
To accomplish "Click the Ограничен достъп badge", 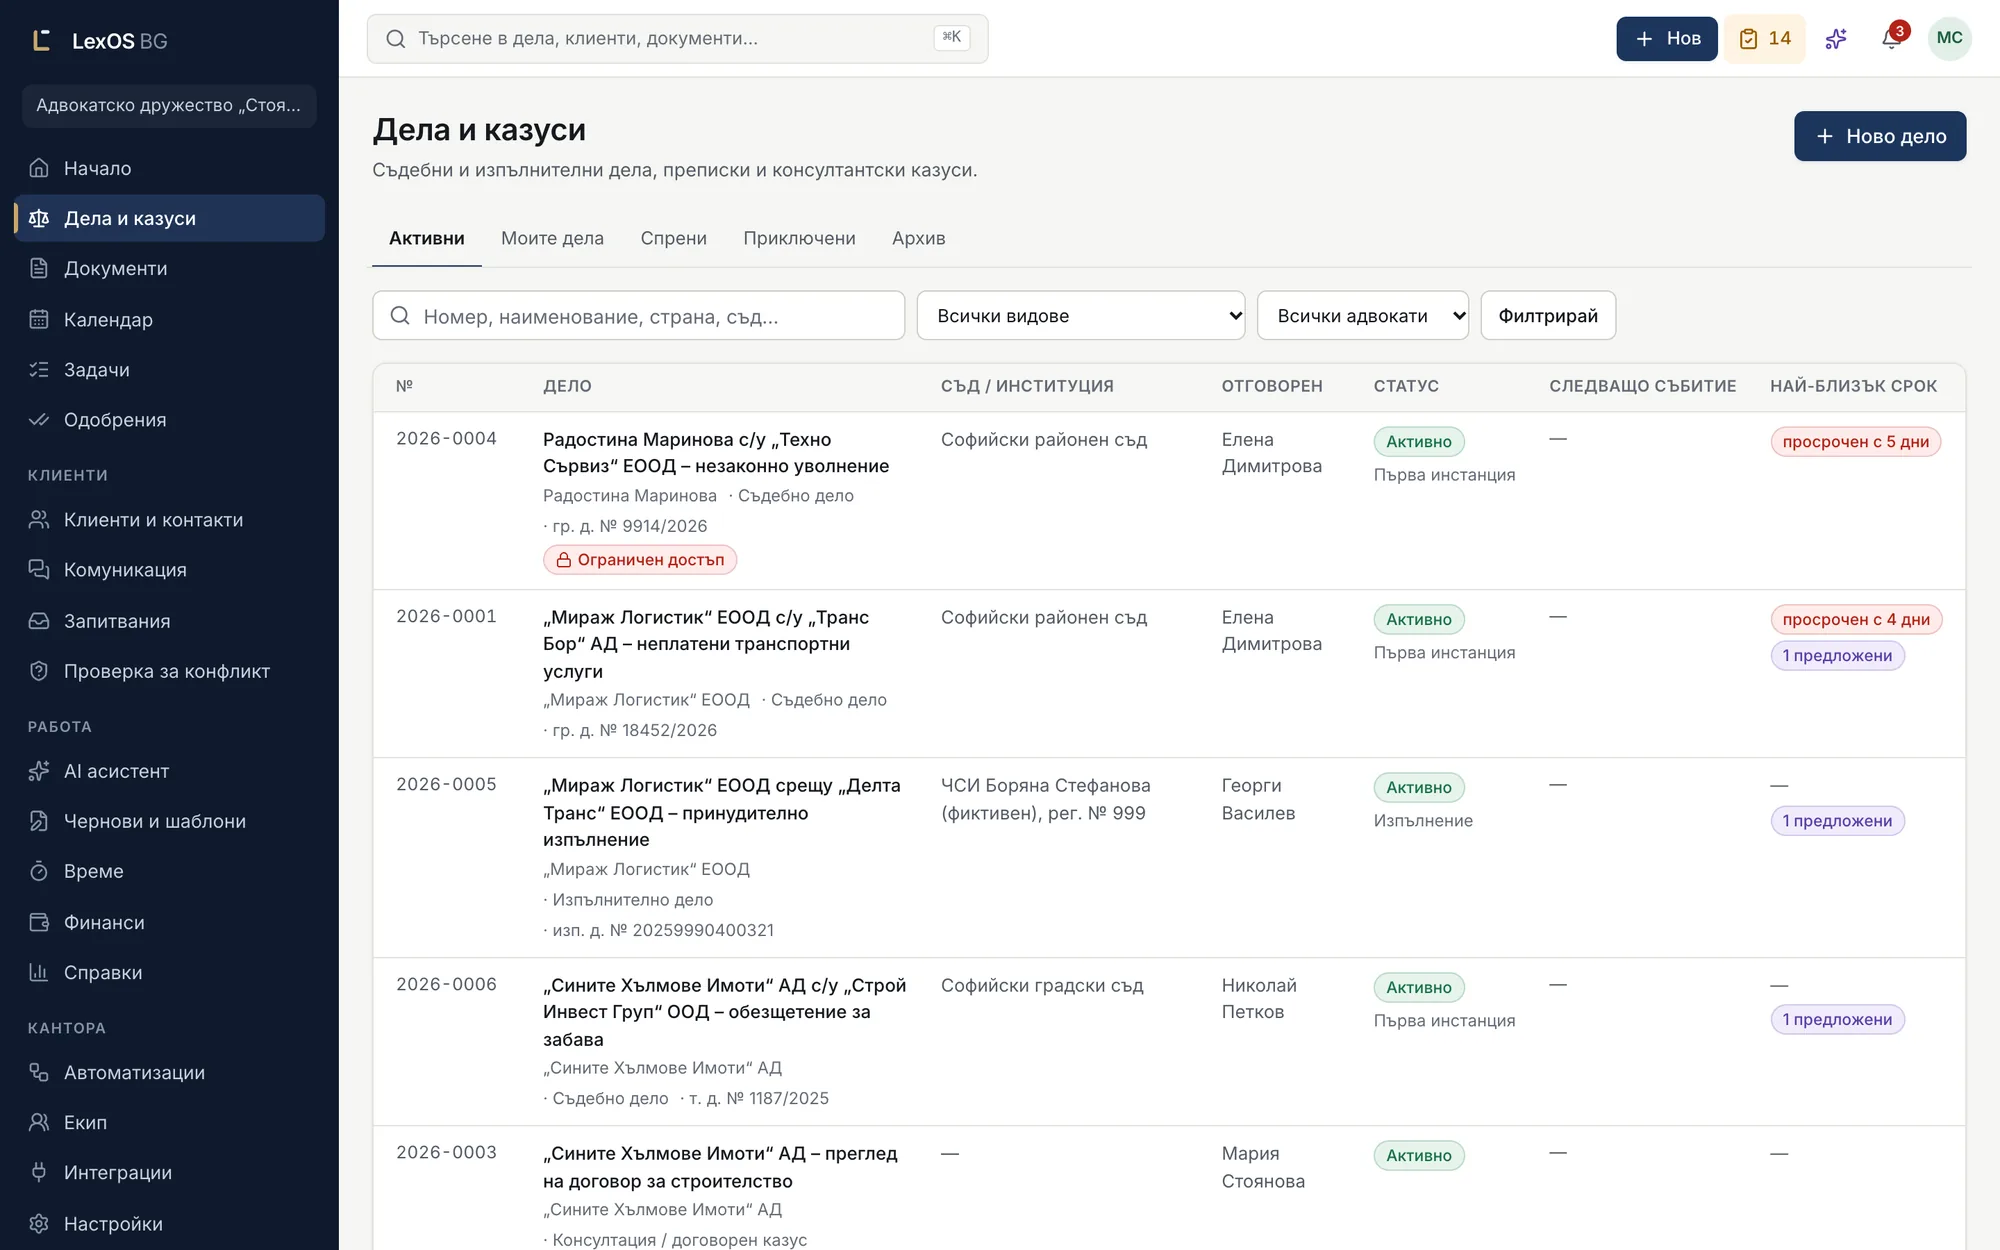I will (x=640, y=560).
